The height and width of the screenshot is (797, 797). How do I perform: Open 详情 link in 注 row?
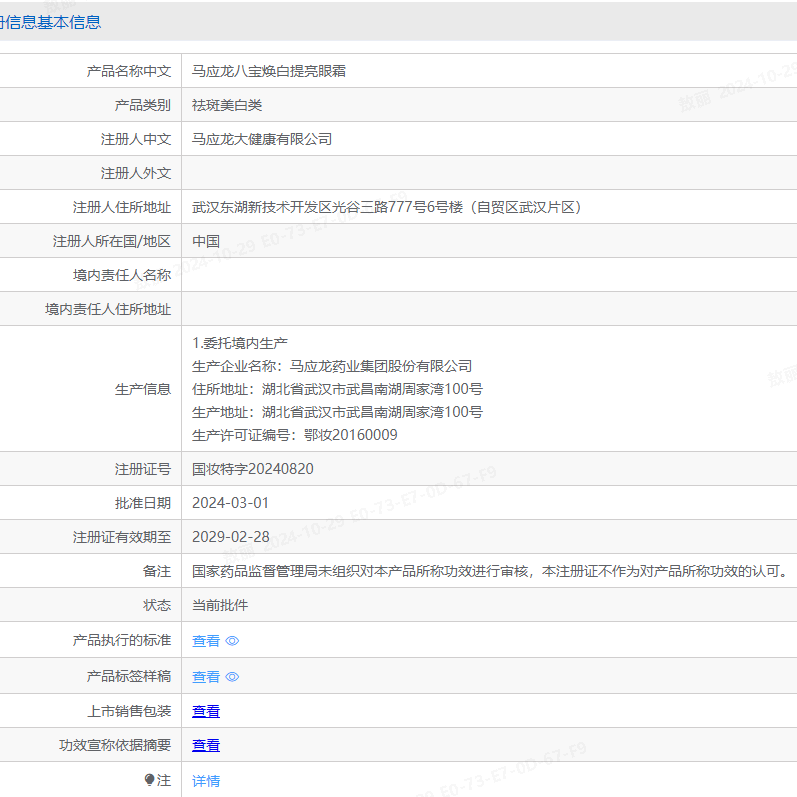206,781
